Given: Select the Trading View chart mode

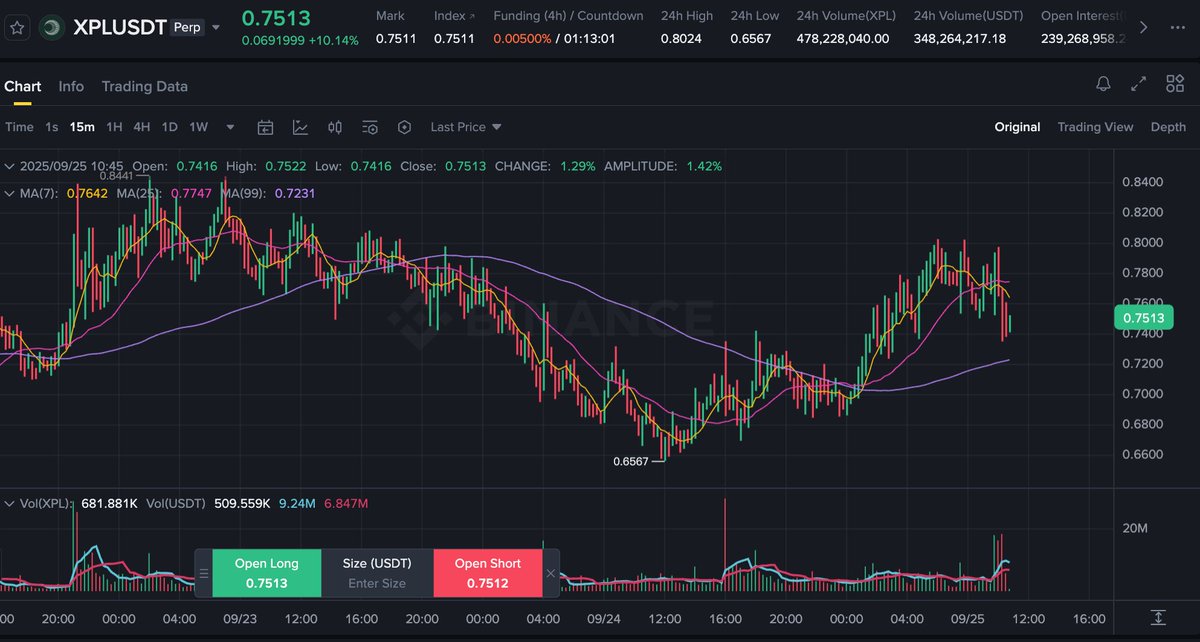Looking at the screenshot, I should (x=1095, y=127).
